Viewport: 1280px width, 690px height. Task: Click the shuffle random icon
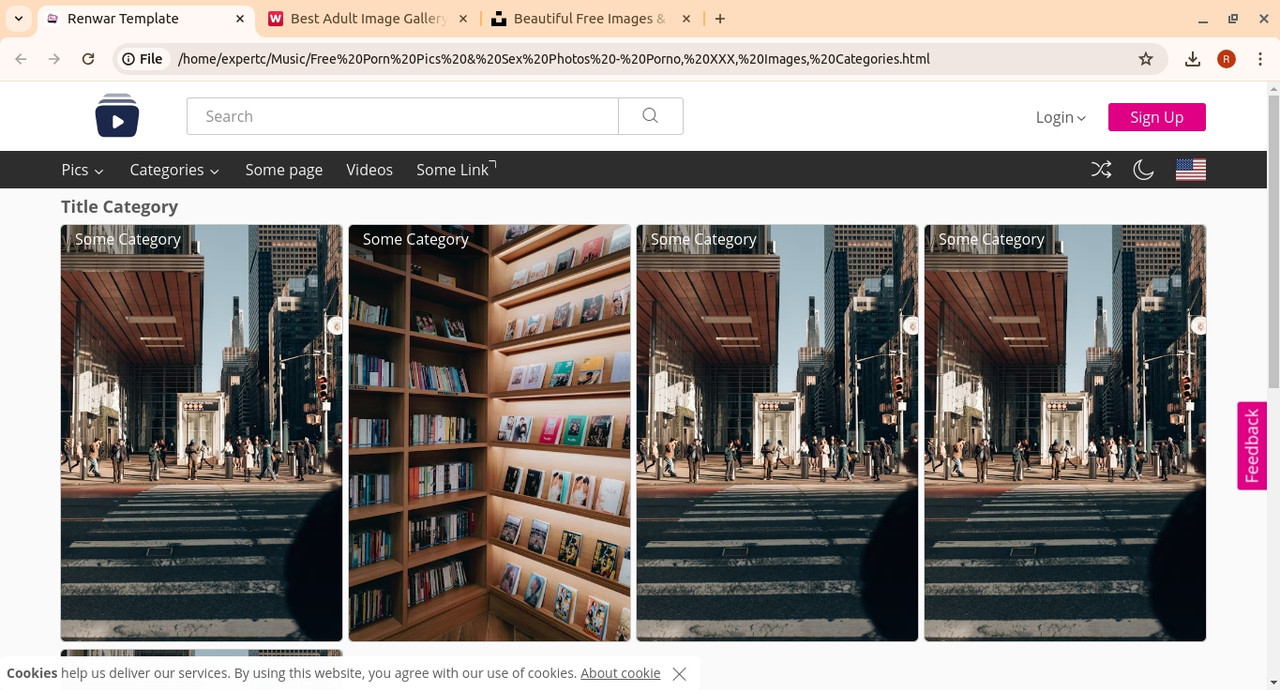pyautogui.click(x=1101, y=170)
